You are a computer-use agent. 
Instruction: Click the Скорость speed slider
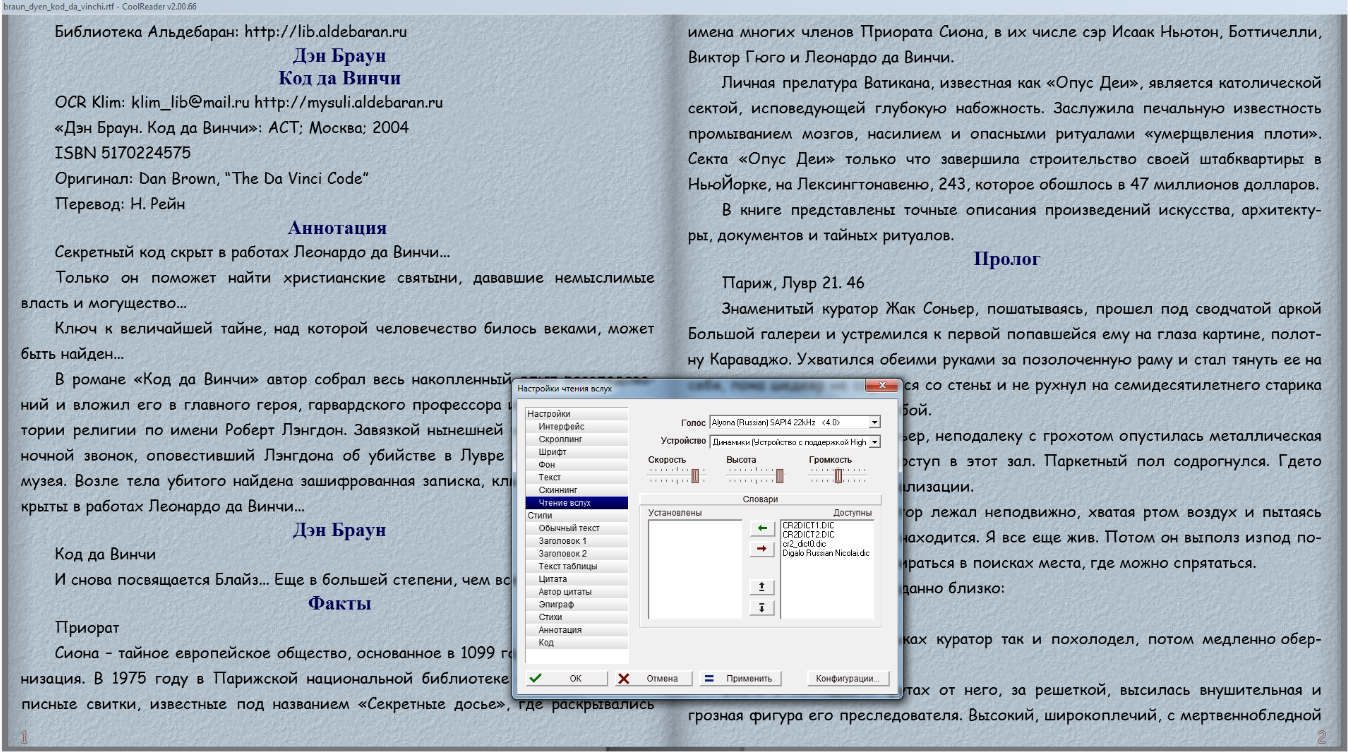point(677,476)
